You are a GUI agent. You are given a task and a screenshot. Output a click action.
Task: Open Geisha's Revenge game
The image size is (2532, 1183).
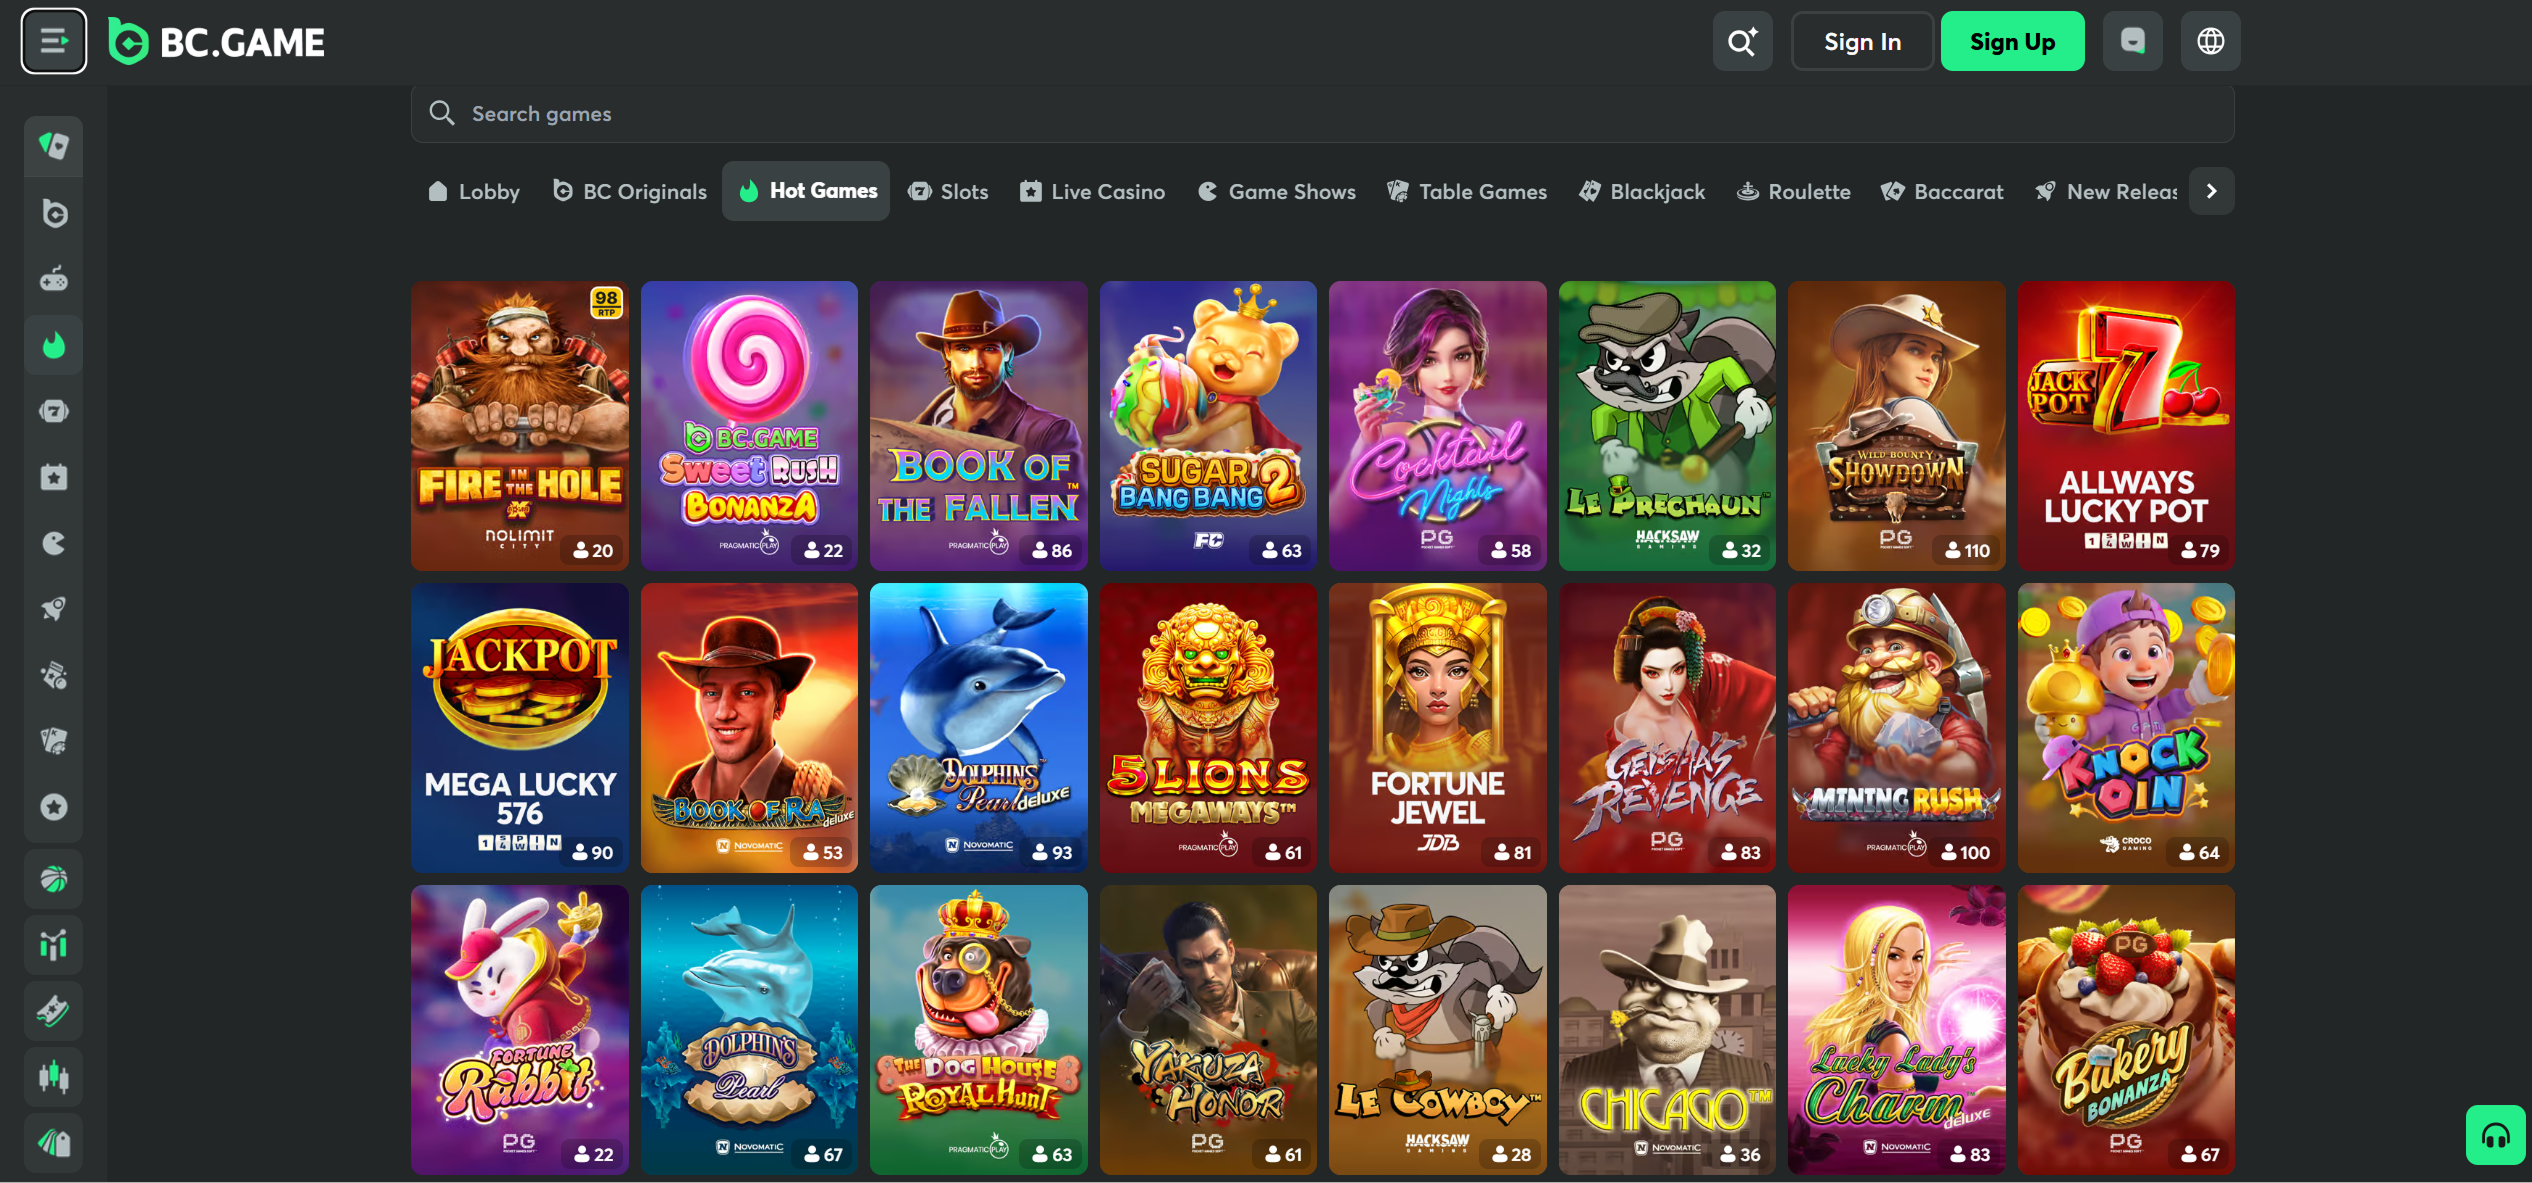coord(1667,728)
